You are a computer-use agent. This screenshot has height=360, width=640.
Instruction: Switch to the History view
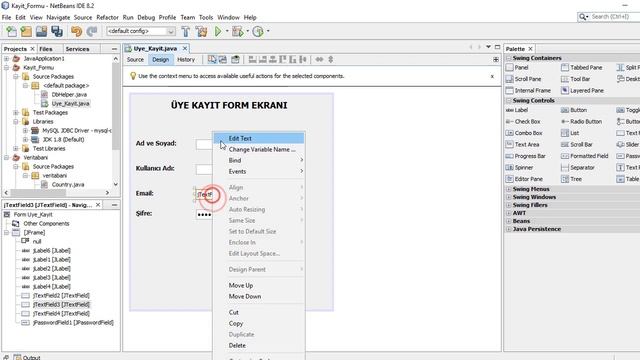[186, 60]
